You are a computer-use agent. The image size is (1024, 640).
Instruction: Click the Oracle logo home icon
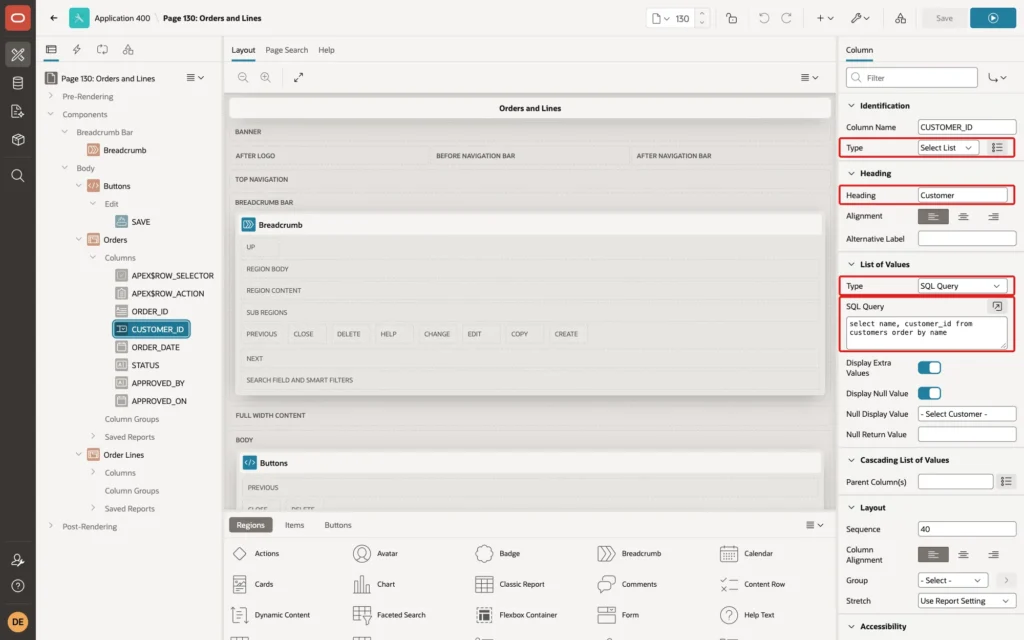coord(18,18)
